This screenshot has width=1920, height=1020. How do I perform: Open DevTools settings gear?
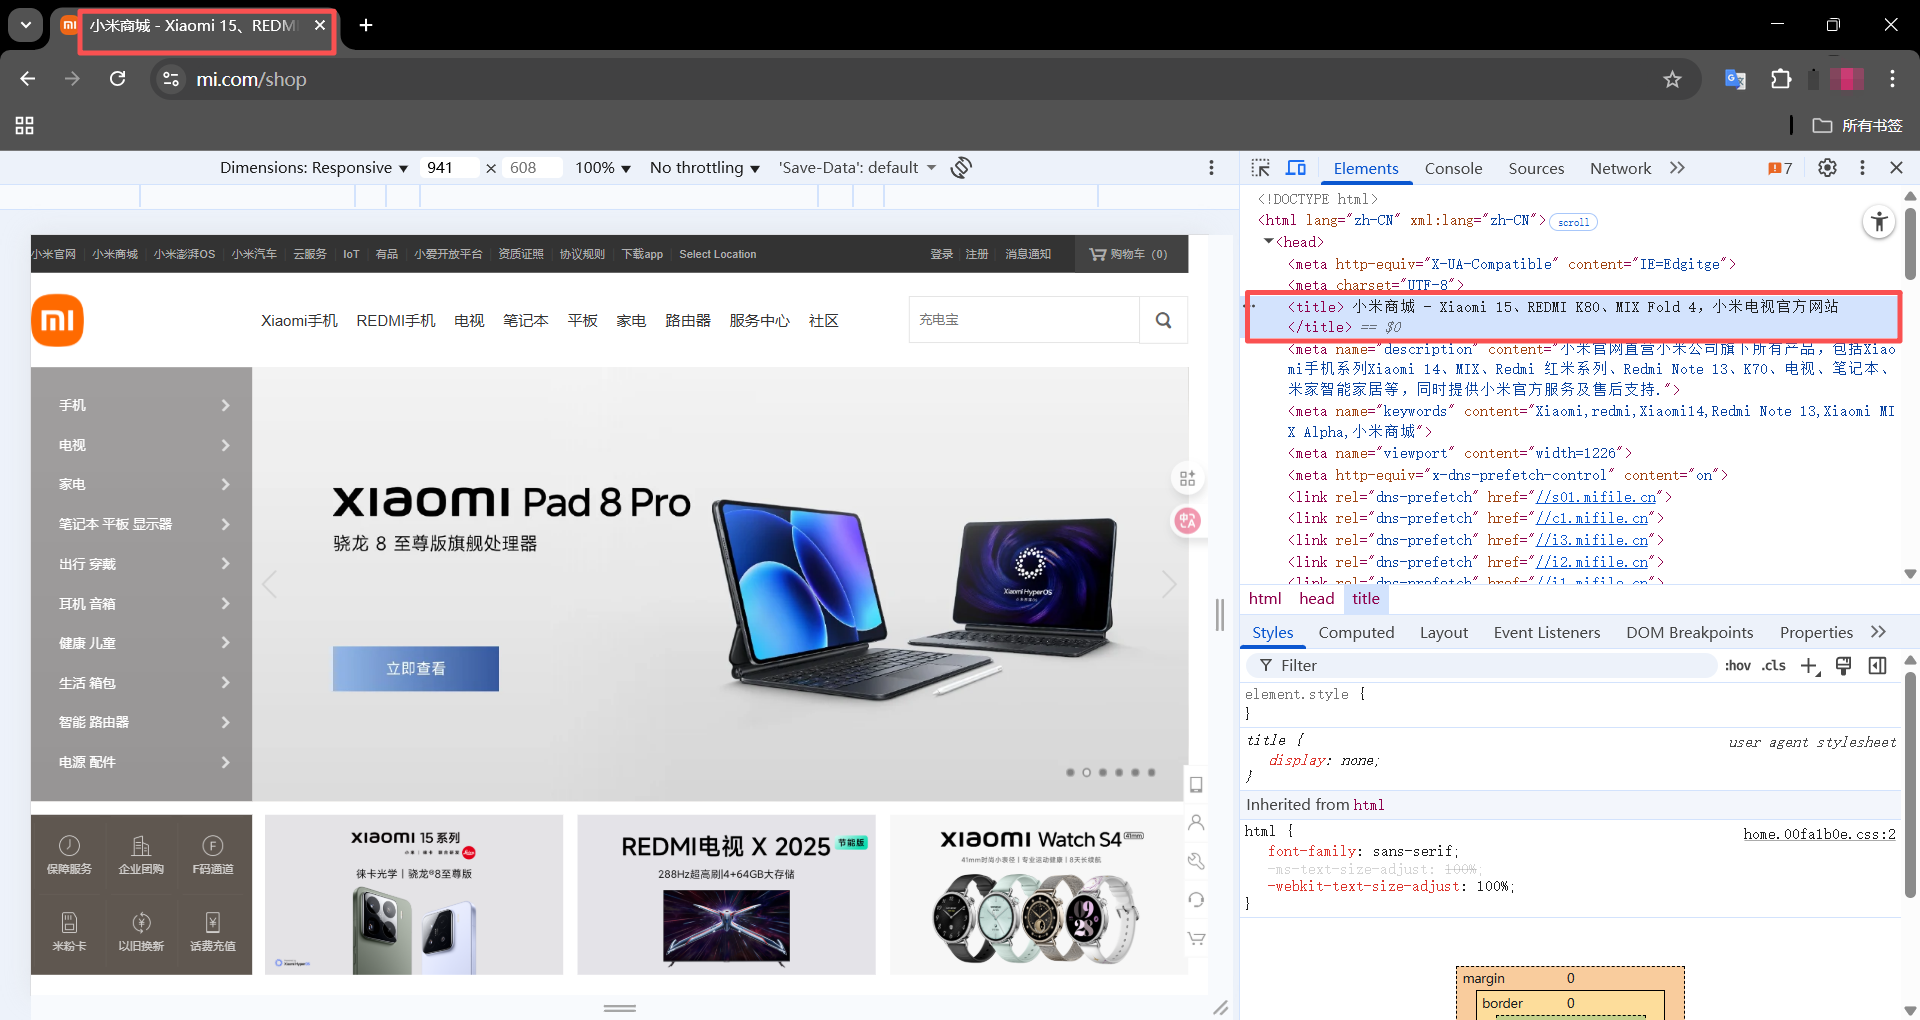1827,168
